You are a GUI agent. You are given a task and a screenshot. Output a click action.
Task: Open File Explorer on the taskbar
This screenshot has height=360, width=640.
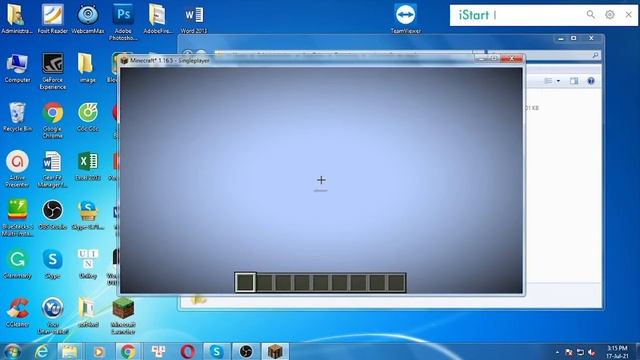(x=70, y=351)
